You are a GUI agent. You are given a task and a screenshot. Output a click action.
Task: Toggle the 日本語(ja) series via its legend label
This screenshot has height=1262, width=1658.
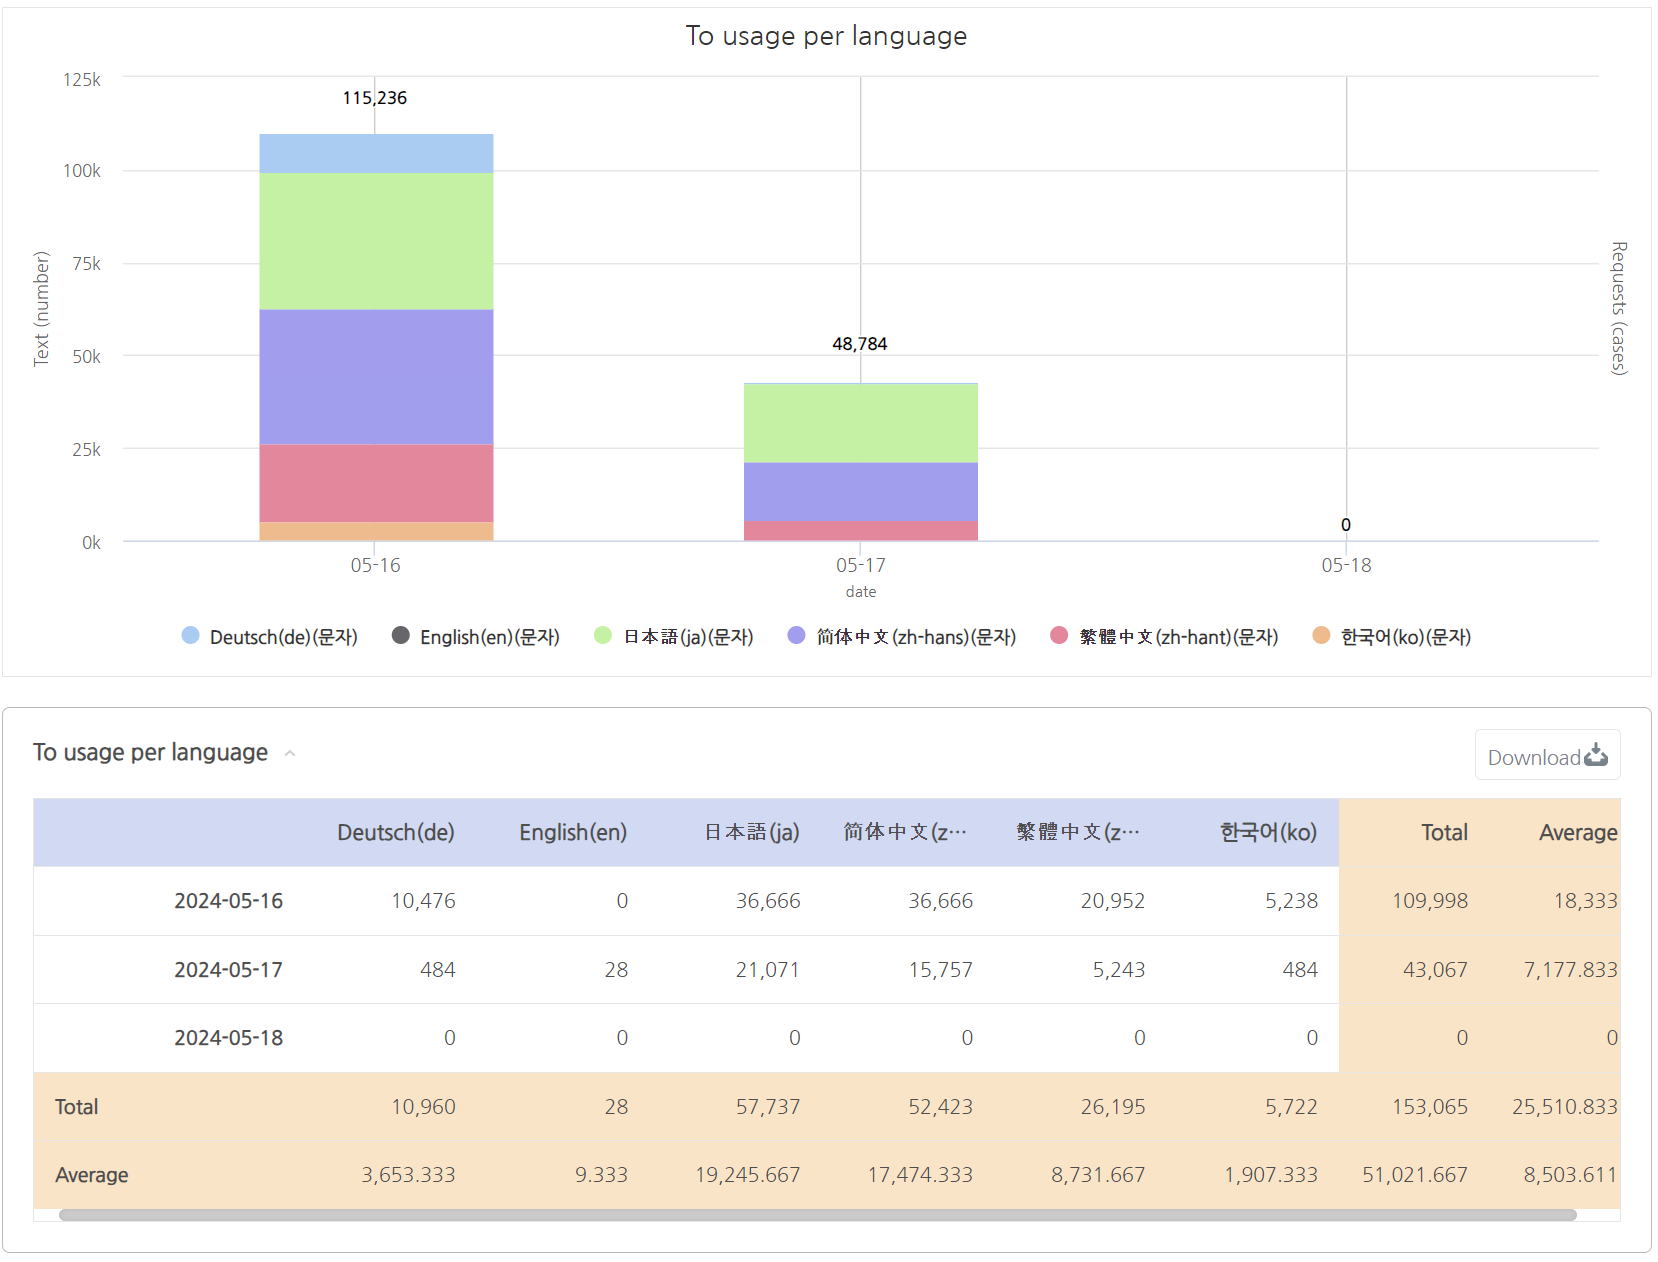687,636
